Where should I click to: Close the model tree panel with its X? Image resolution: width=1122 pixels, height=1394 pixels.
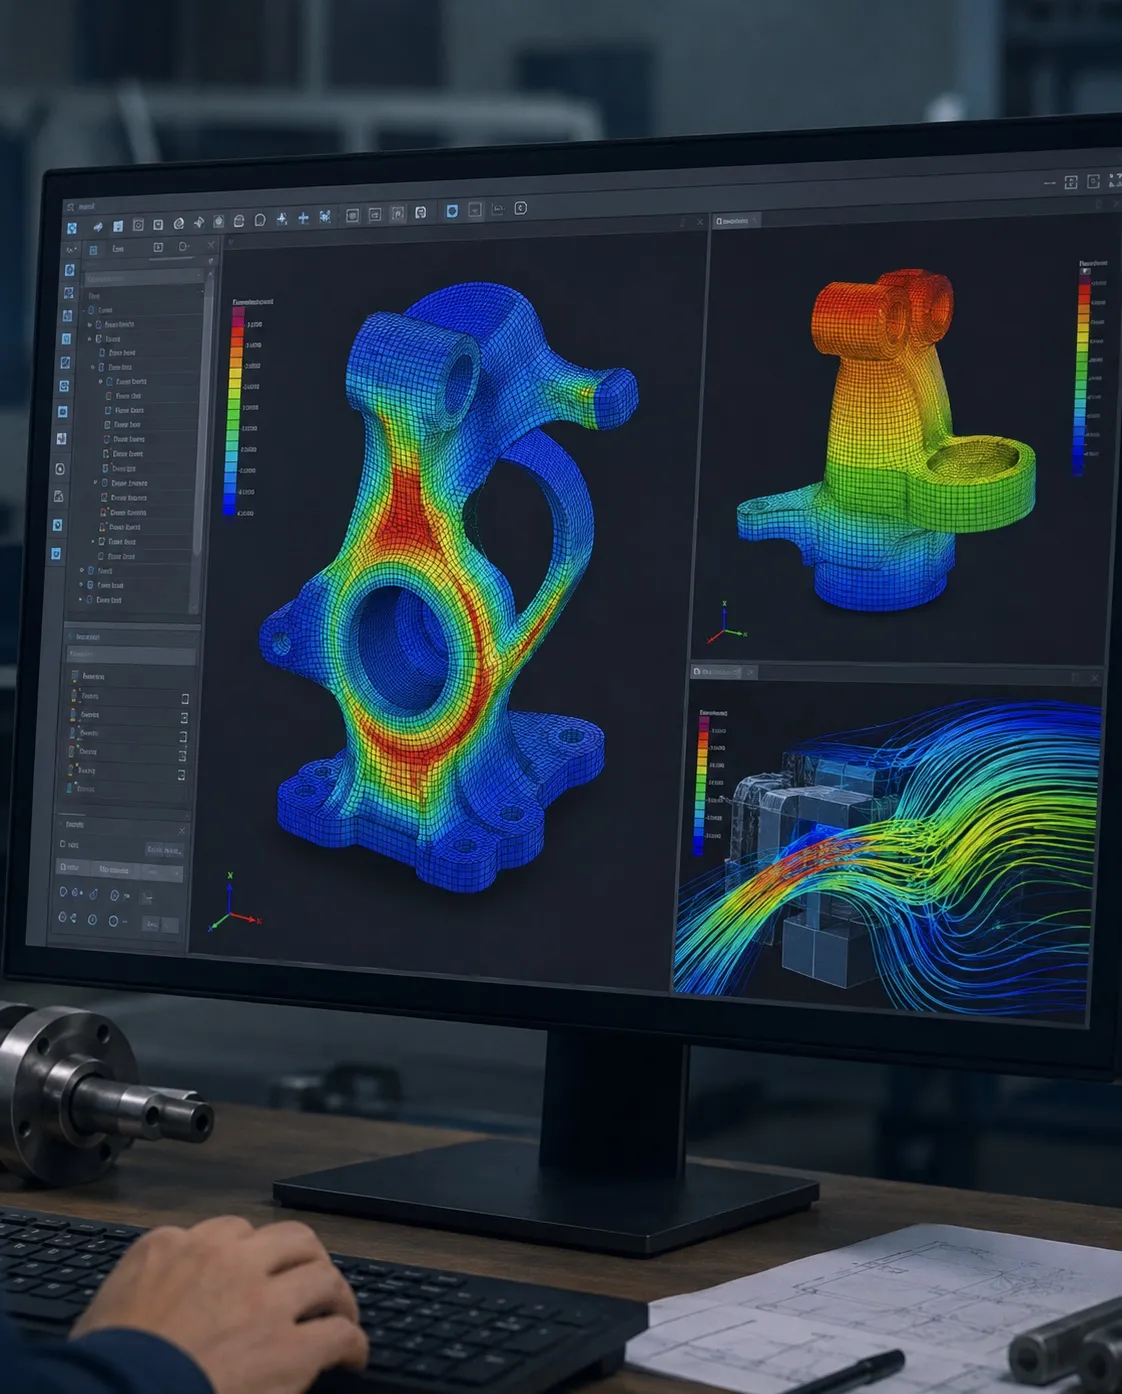click(211, 245)
